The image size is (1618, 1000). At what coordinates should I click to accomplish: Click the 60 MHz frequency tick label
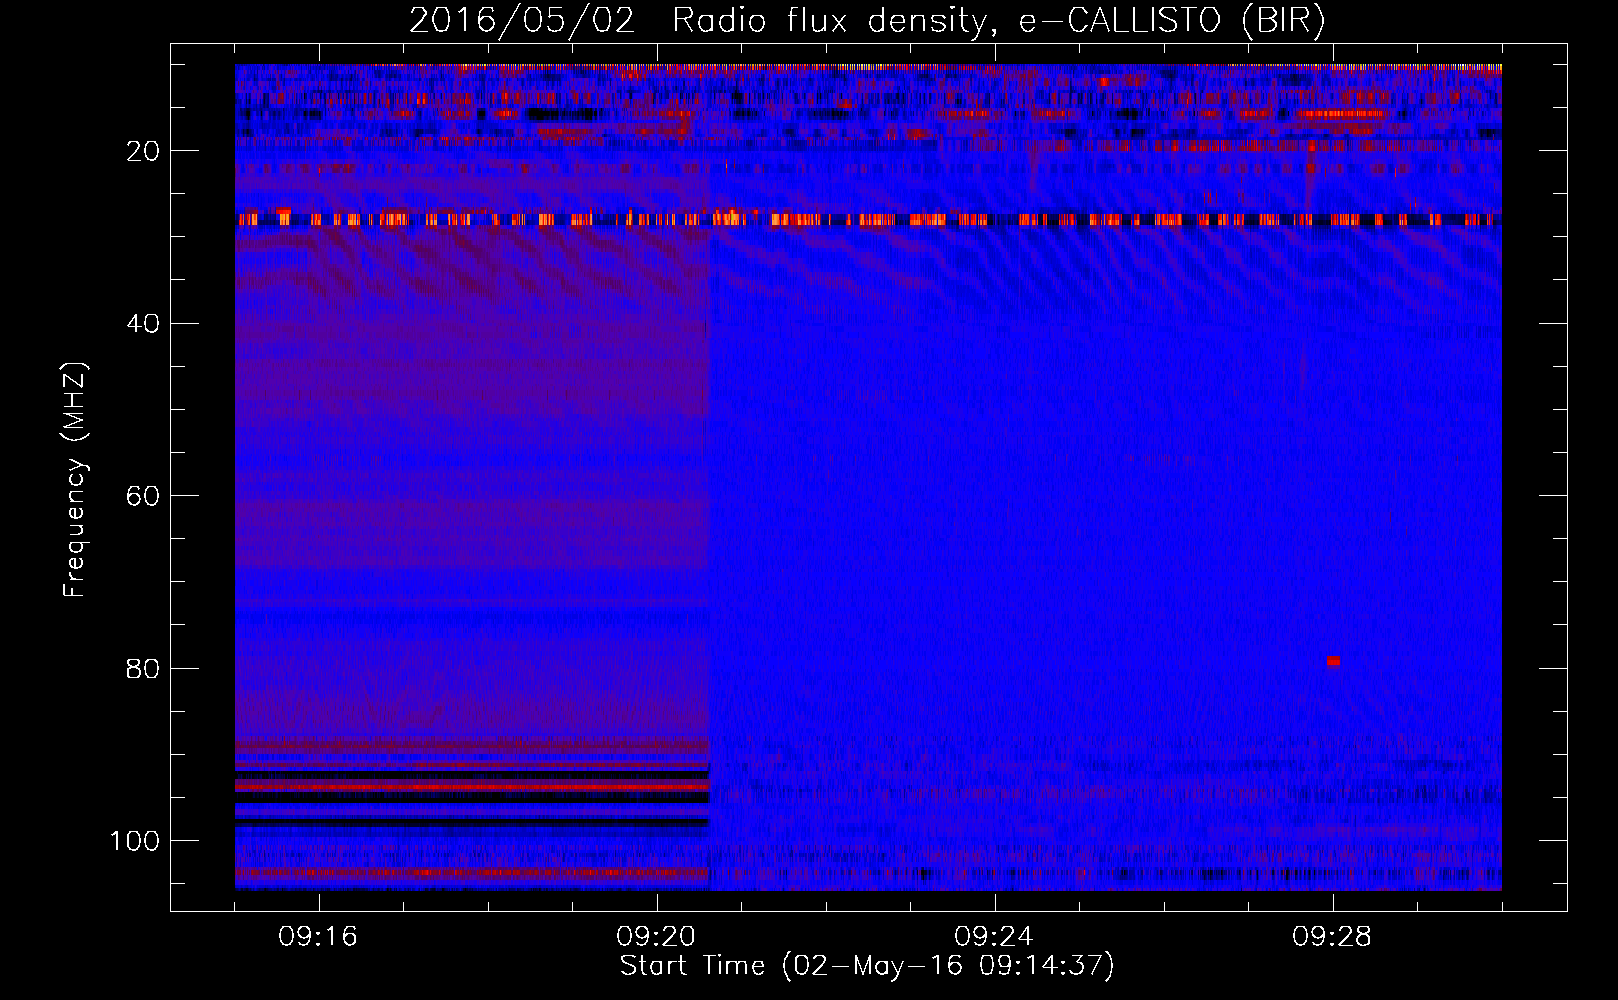tap(144, 496)
